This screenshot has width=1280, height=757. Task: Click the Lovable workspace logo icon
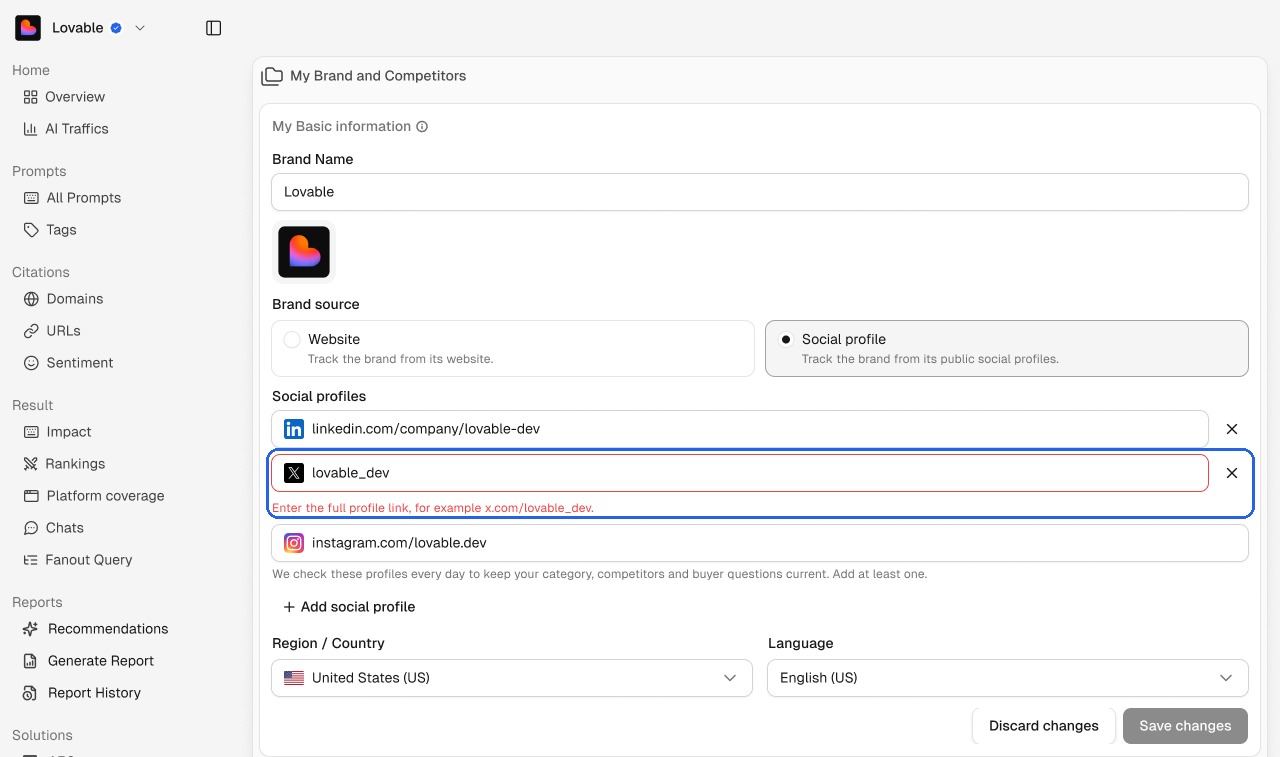pyautogui.click(x=28, y=28)
